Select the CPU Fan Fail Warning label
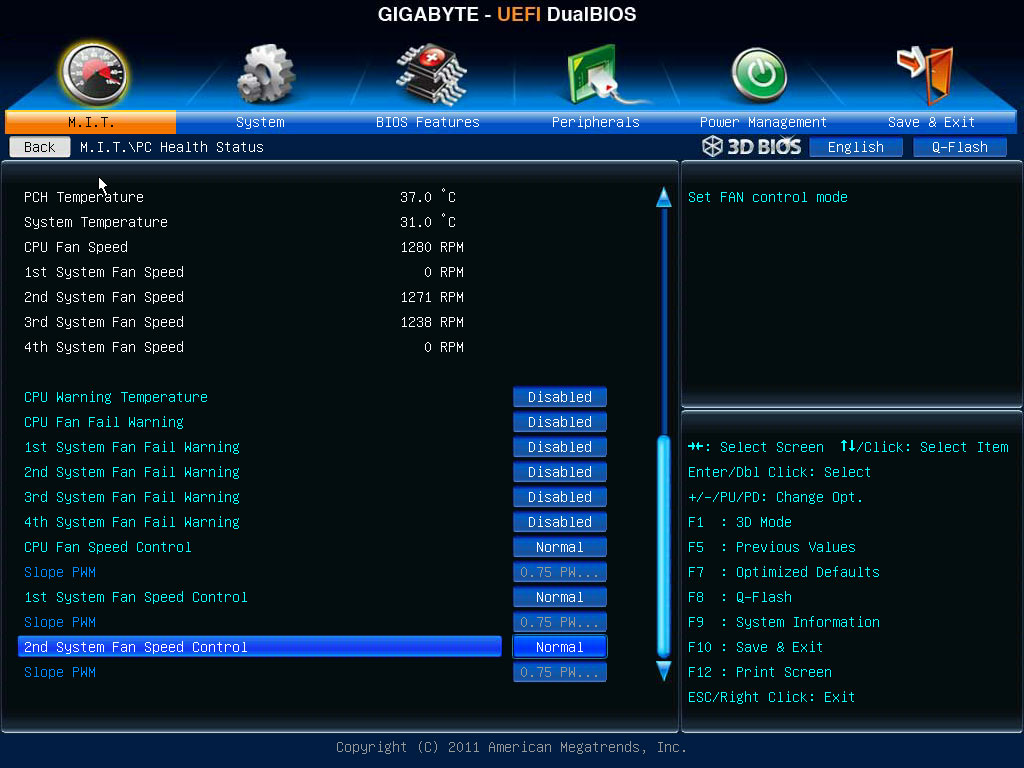The image size is (1024, 768). tap(104, 422)
